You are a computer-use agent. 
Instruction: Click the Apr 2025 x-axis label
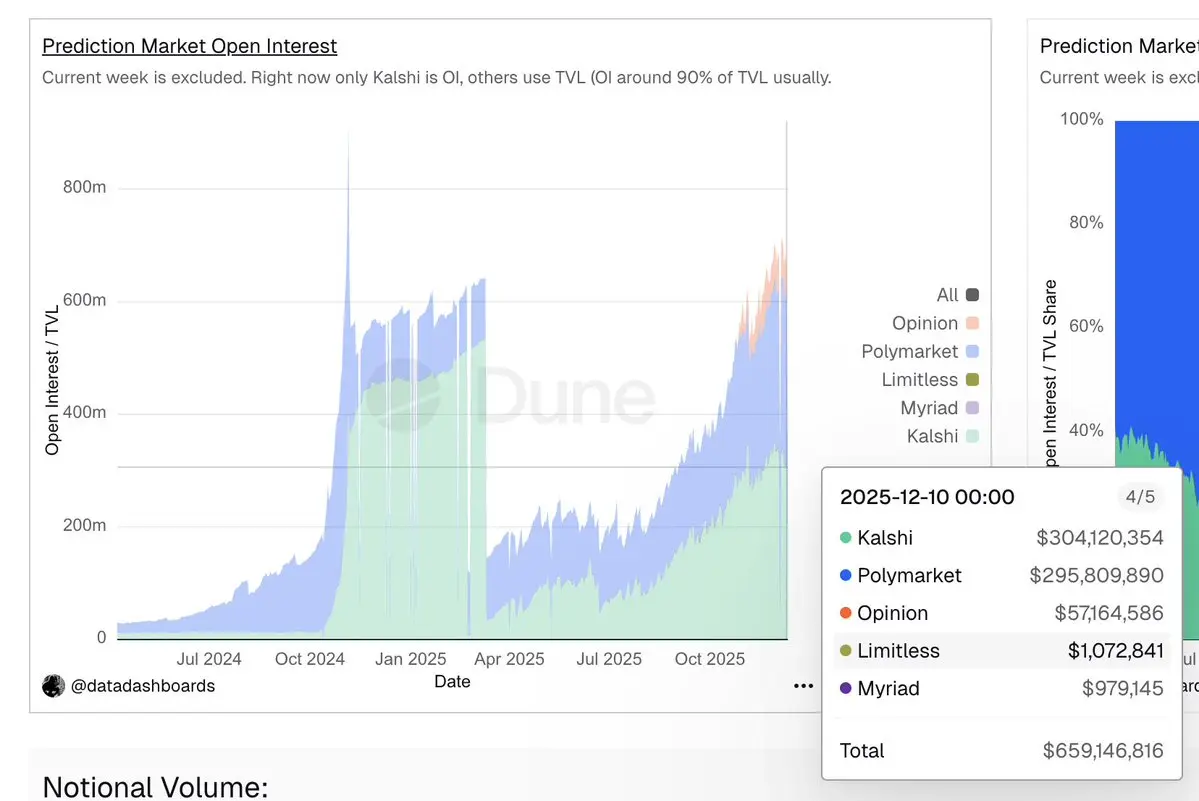click(x=509, y=659)
